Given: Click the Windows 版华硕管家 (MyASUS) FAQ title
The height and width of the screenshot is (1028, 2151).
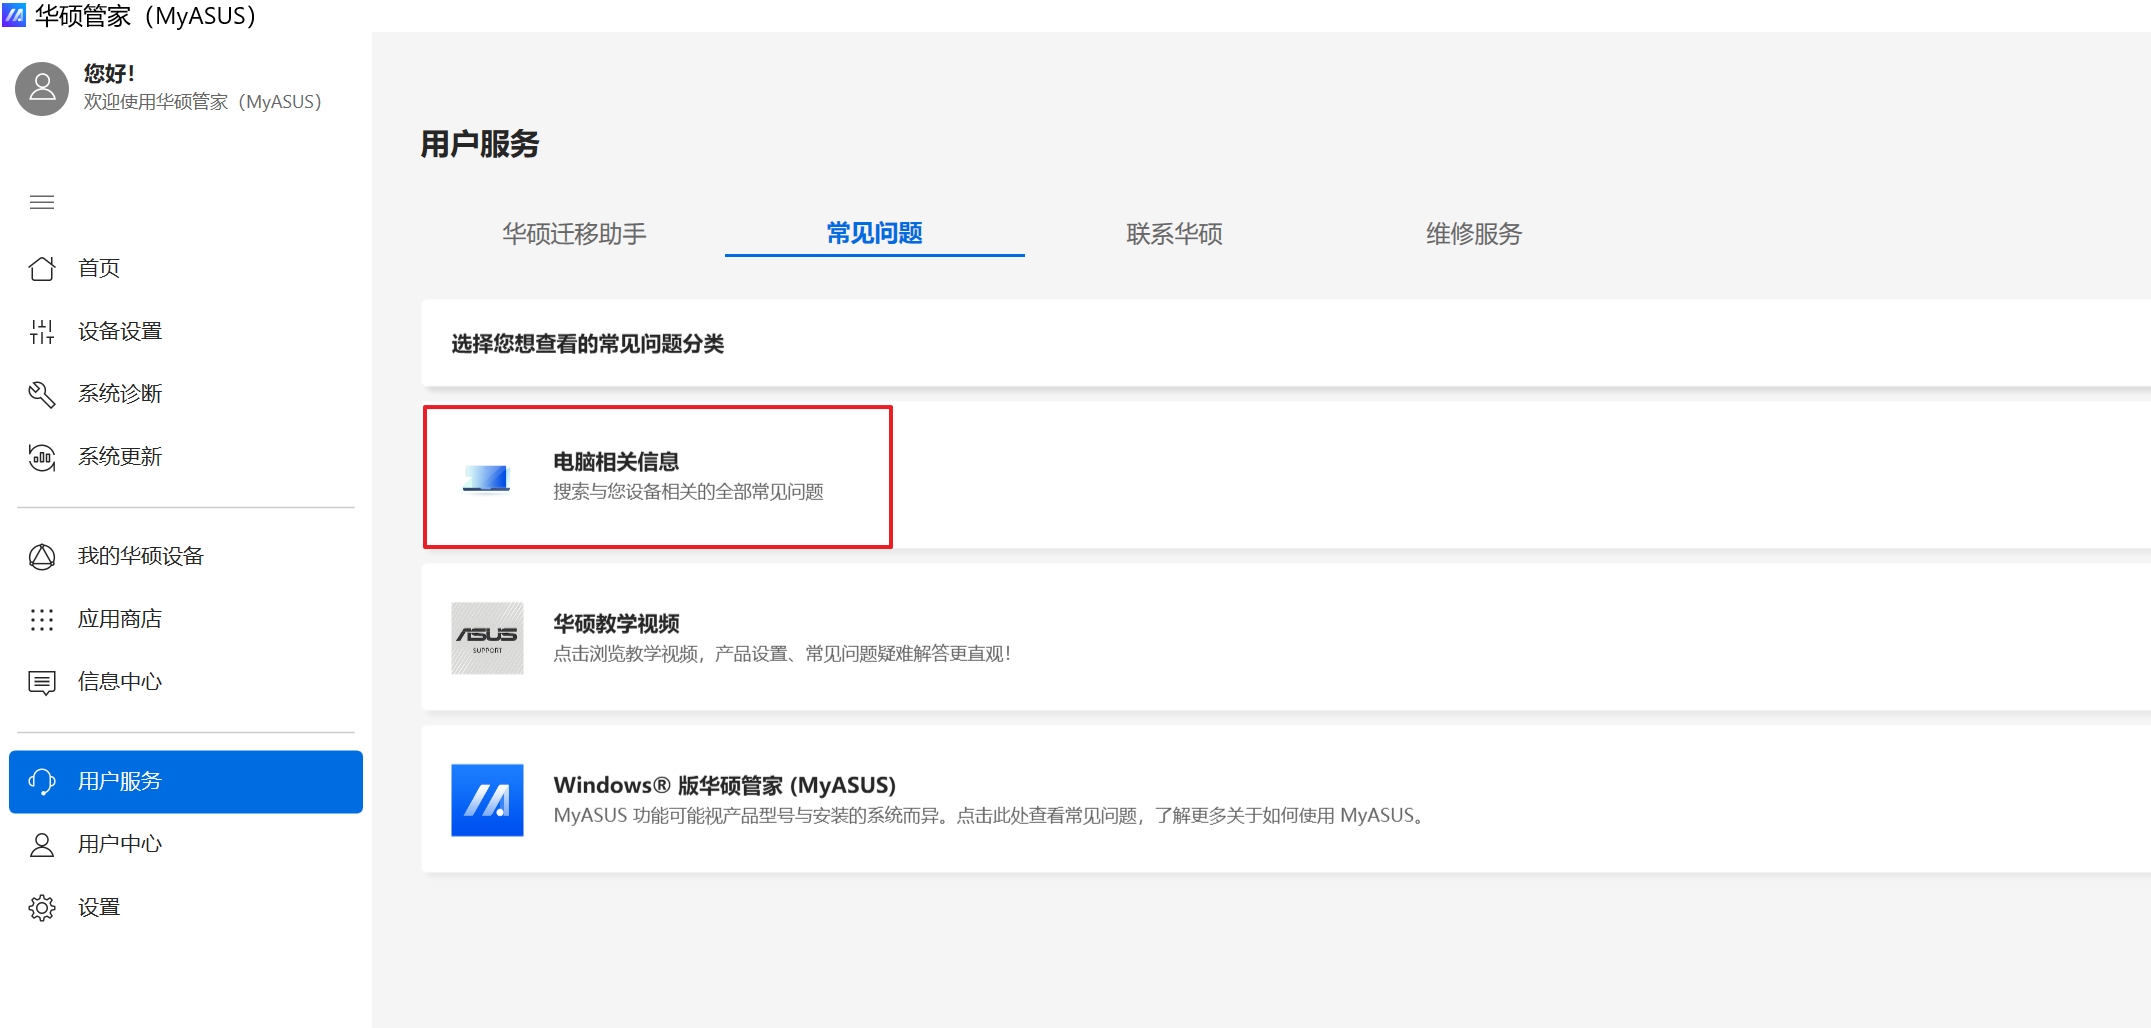Looking at the screenshot, I should tap(724, 785).
